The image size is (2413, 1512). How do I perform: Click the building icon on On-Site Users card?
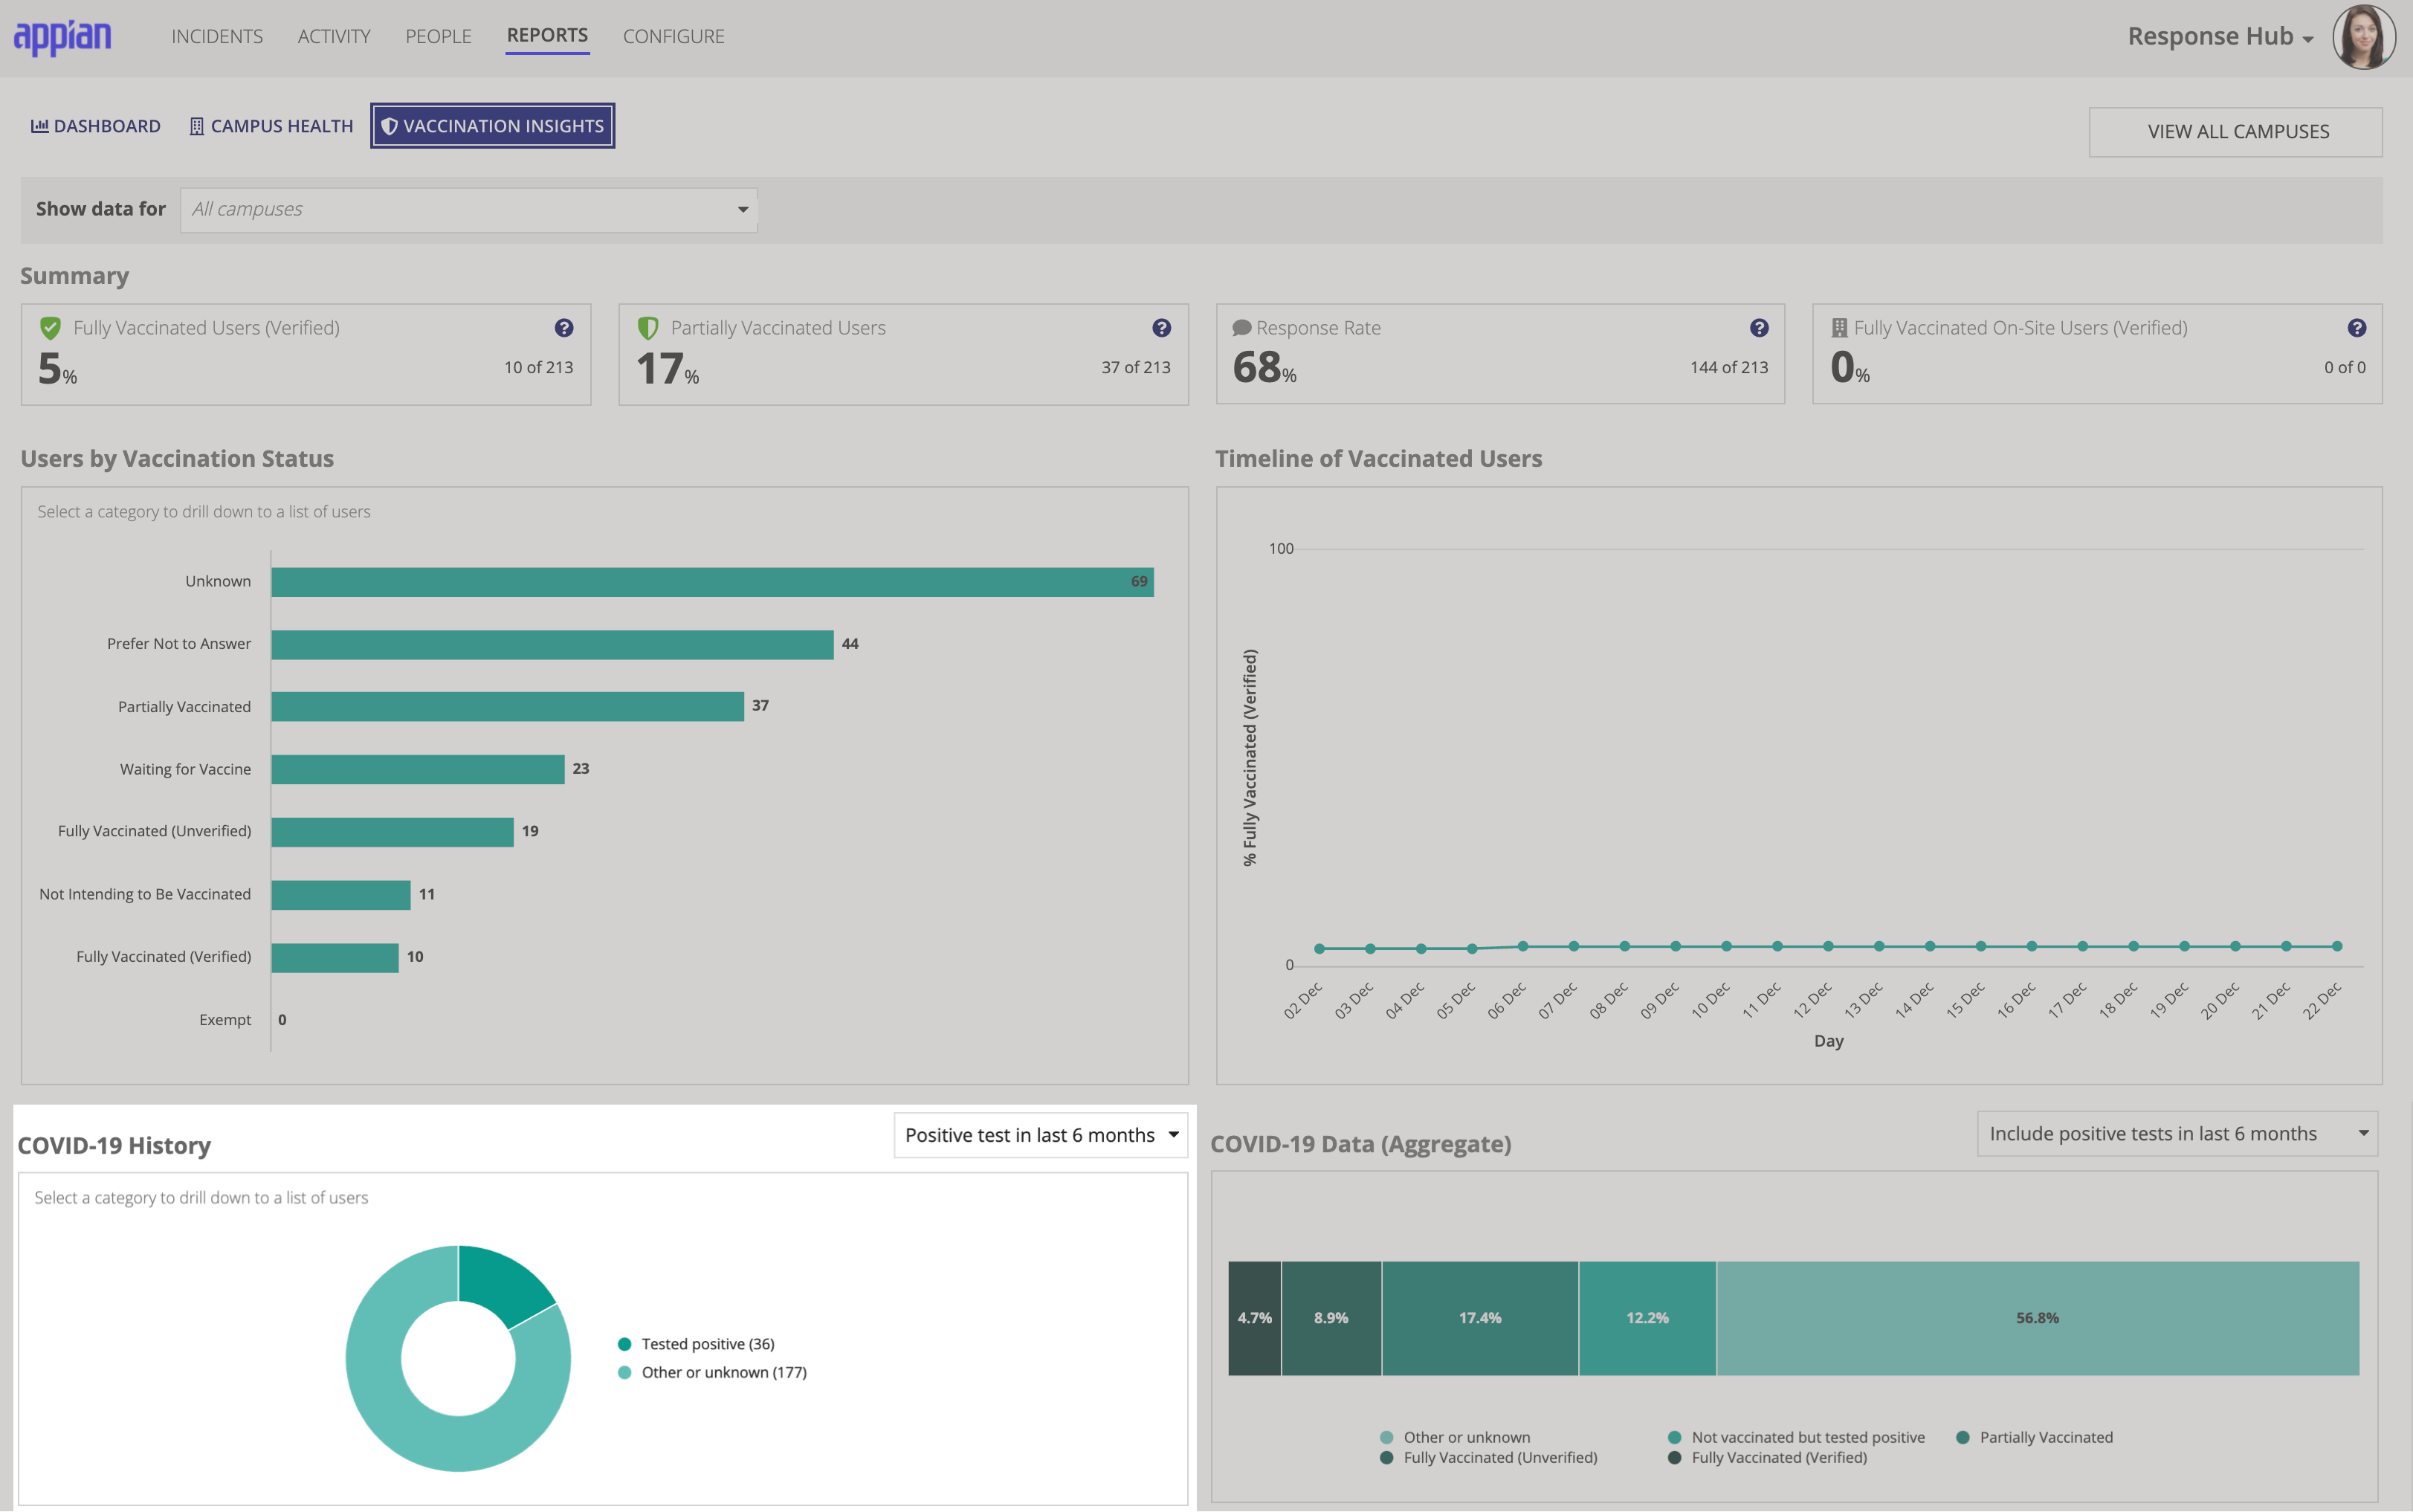(x=1839, y=328)
